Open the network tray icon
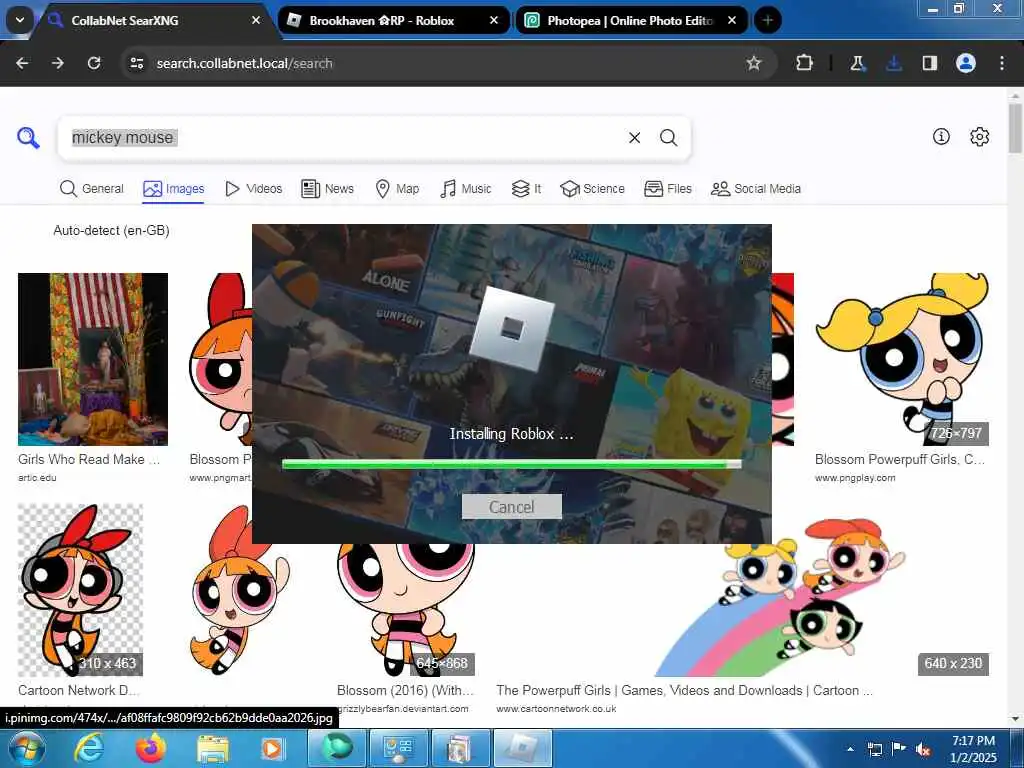This screenshot has width=1024, height=768. [x=874, y=749]
